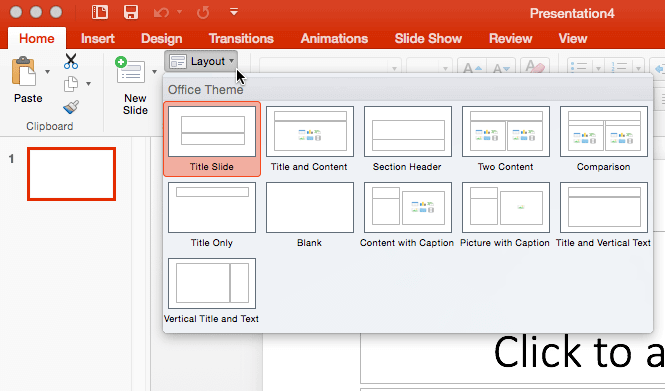Click the Clear Formatting eraser icon
The height and width of the screenshot is (391, 665).
(x=534, y=66)
